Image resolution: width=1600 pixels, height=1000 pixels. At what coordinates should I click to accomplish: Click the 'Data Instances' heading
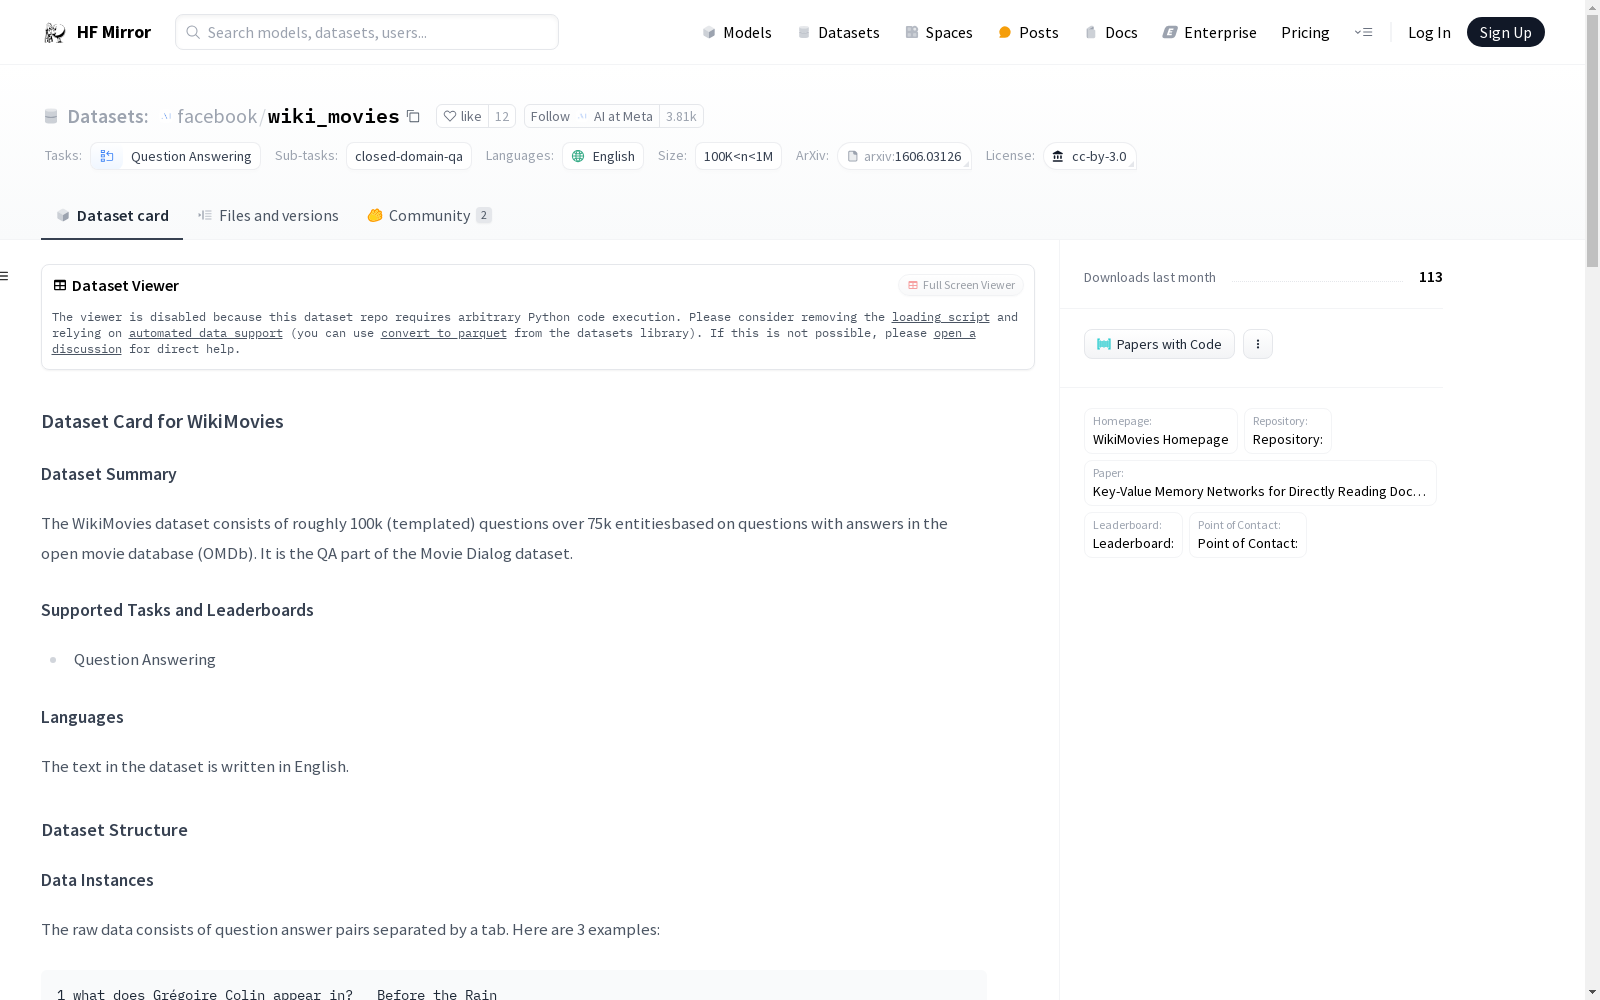97,880
